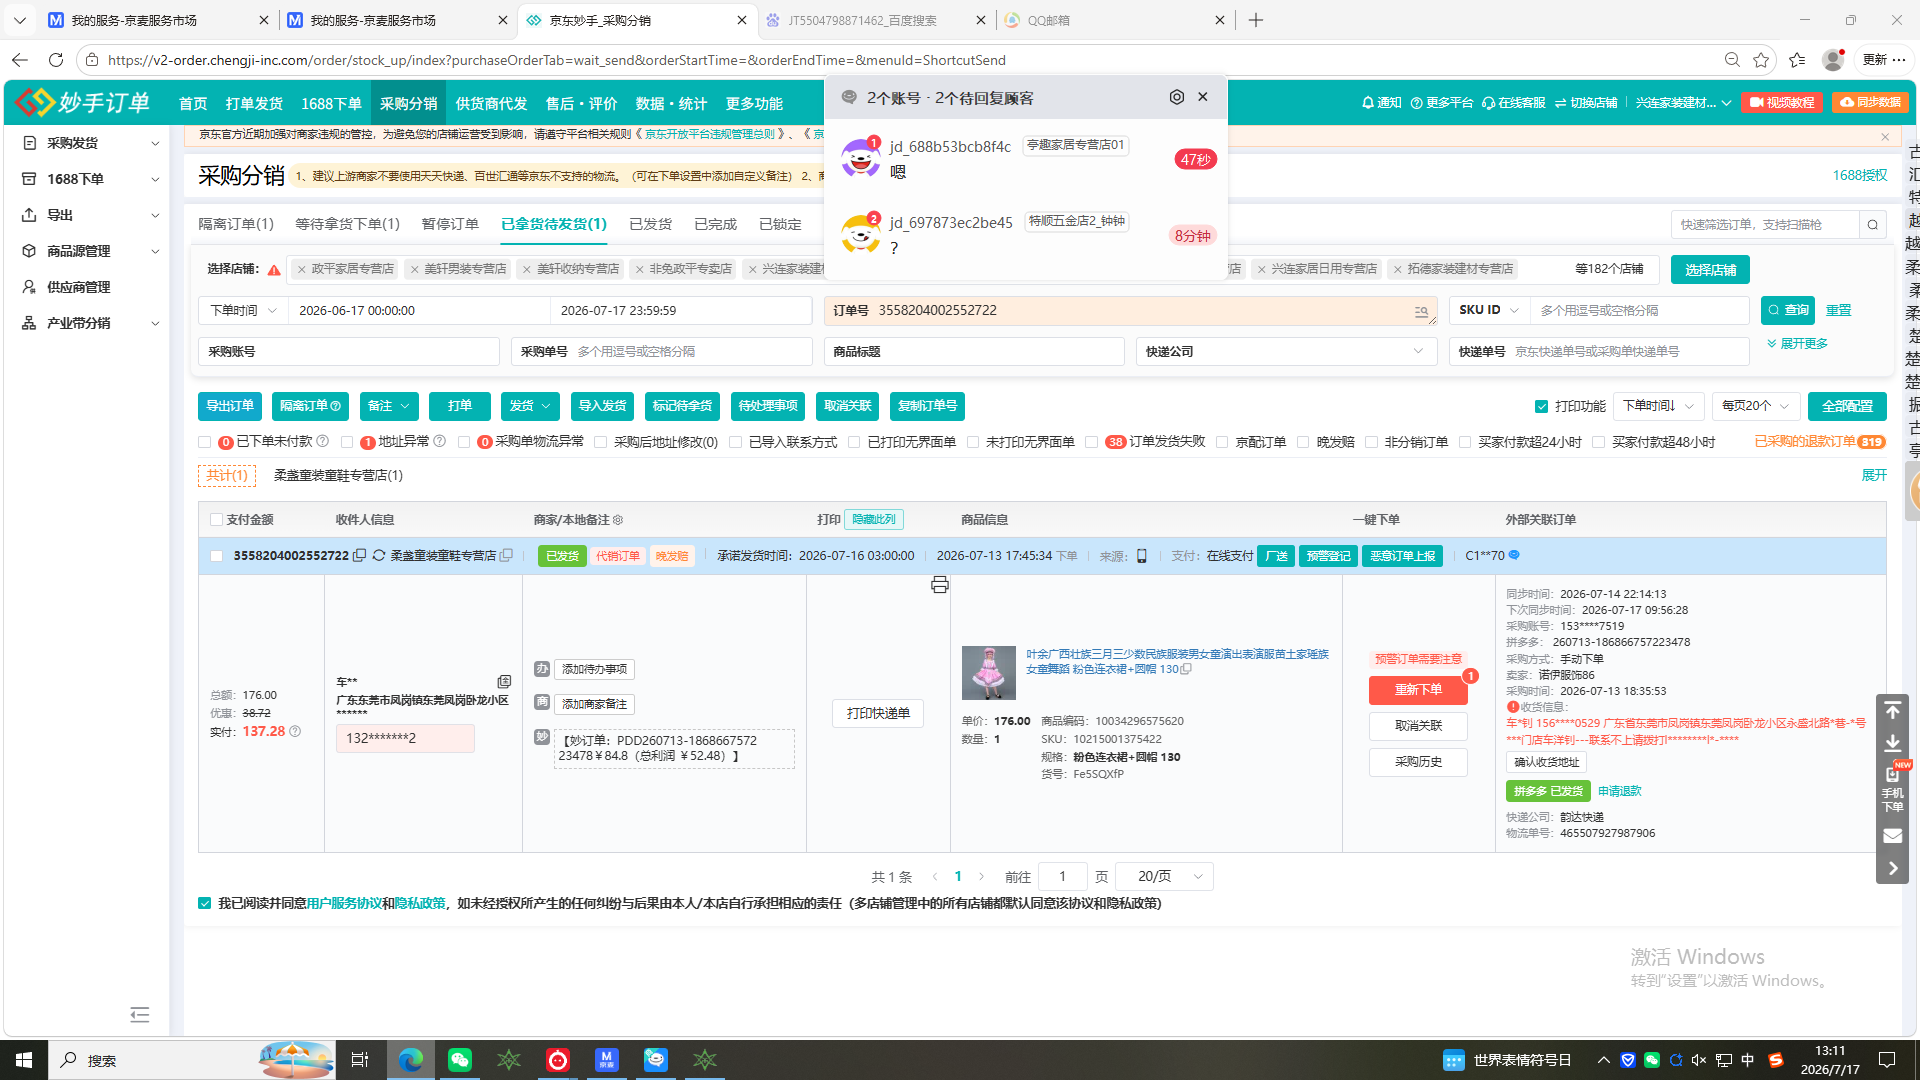Click the 通知 bell in the header

coord(1381,103)
